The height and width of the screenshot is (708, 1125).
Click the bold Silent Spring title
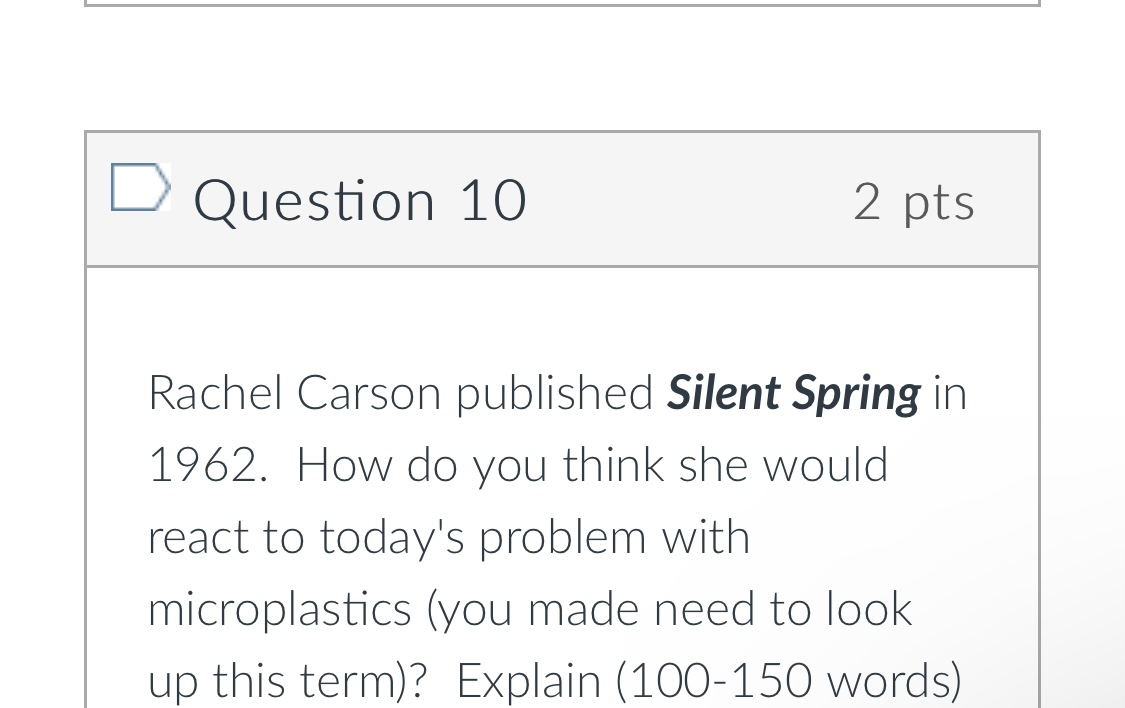click(x=793, y=392)
